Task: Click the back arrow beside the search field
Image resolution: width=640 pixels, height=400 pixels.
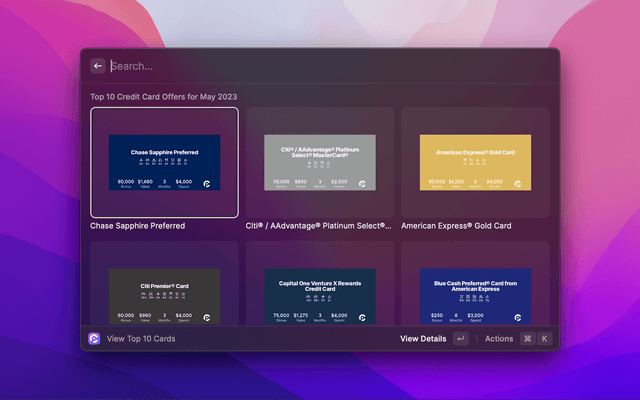Action: click(98, 66)
